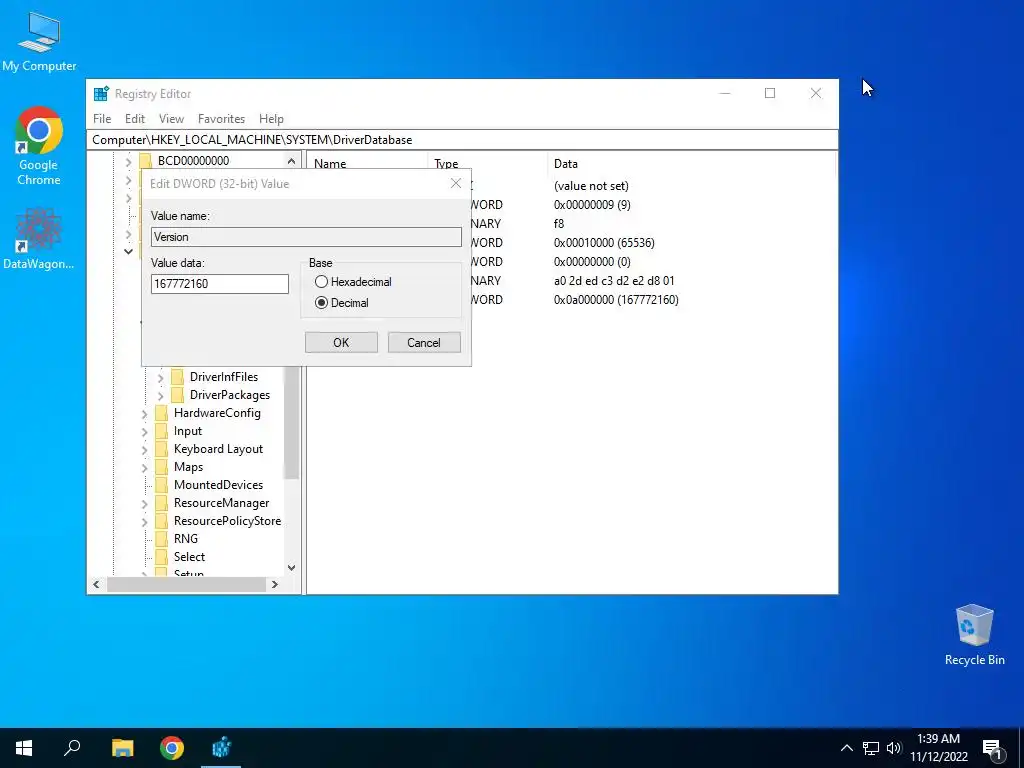Confirm with the OK button
Screen dimensions: 1024x768
click(x=341, y=343)
